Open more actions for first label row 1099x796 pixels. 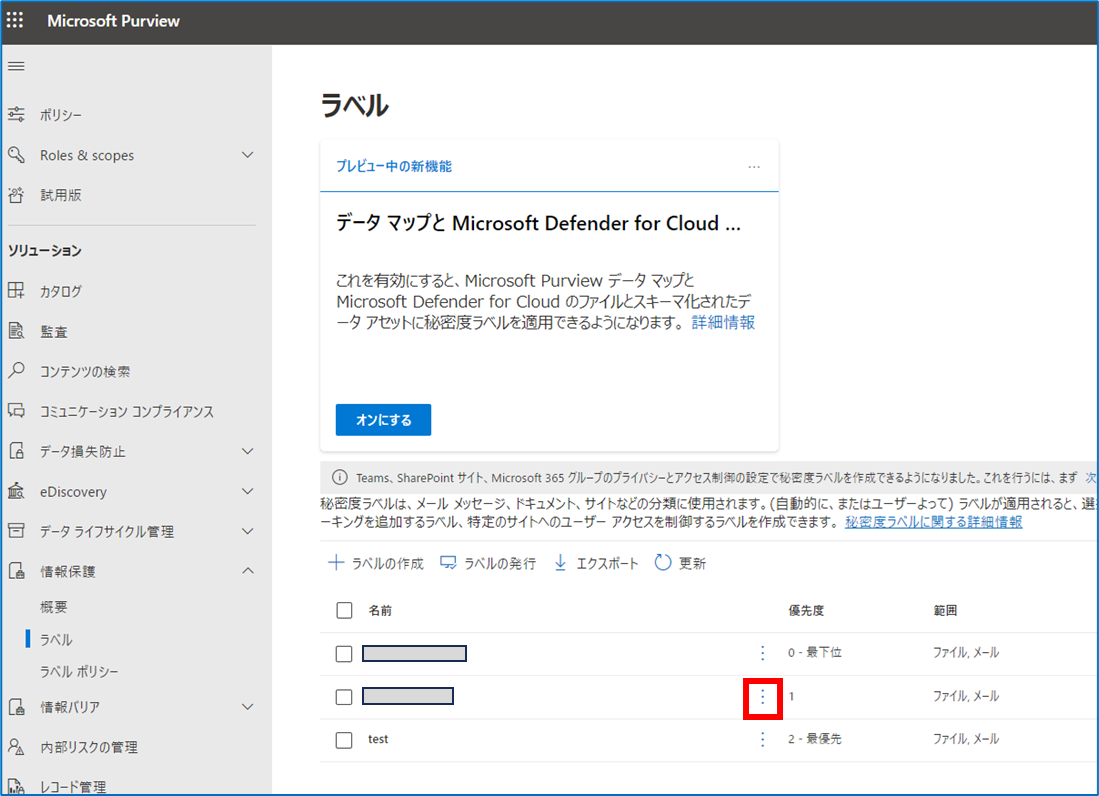click(763, 653)
